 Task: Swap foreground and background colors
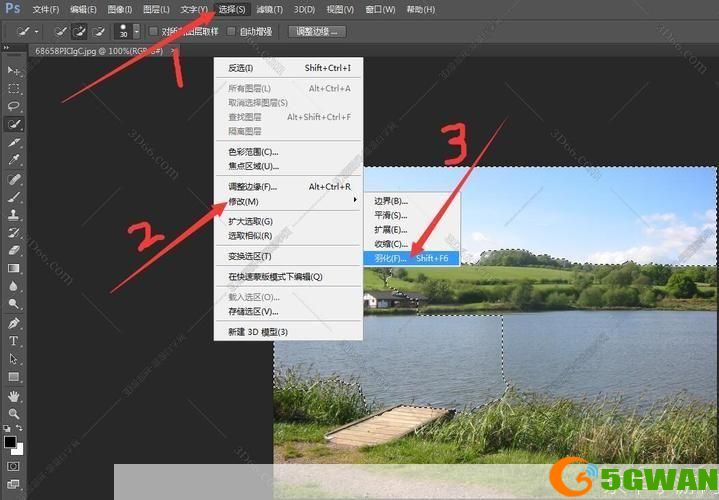click(x=19, y=428)
